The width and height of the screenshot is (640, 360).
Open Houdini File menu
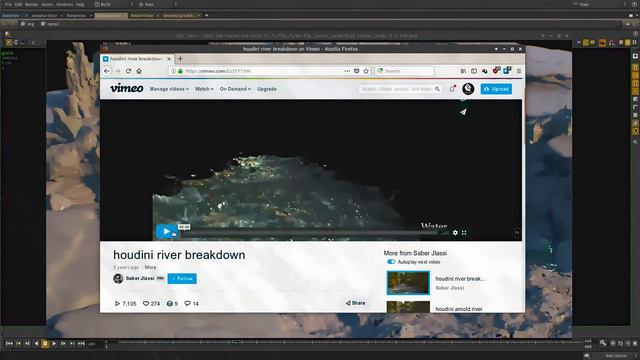8,4
